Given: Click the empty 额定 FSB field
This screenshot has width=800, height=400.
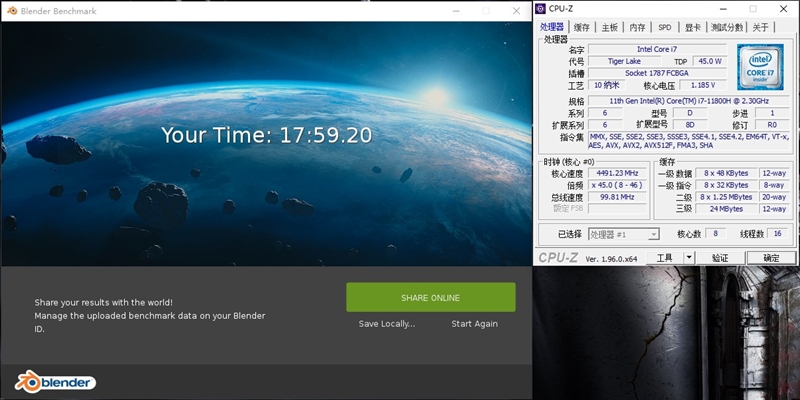Looking at the screenshot, I should click(x=617, y=209).
